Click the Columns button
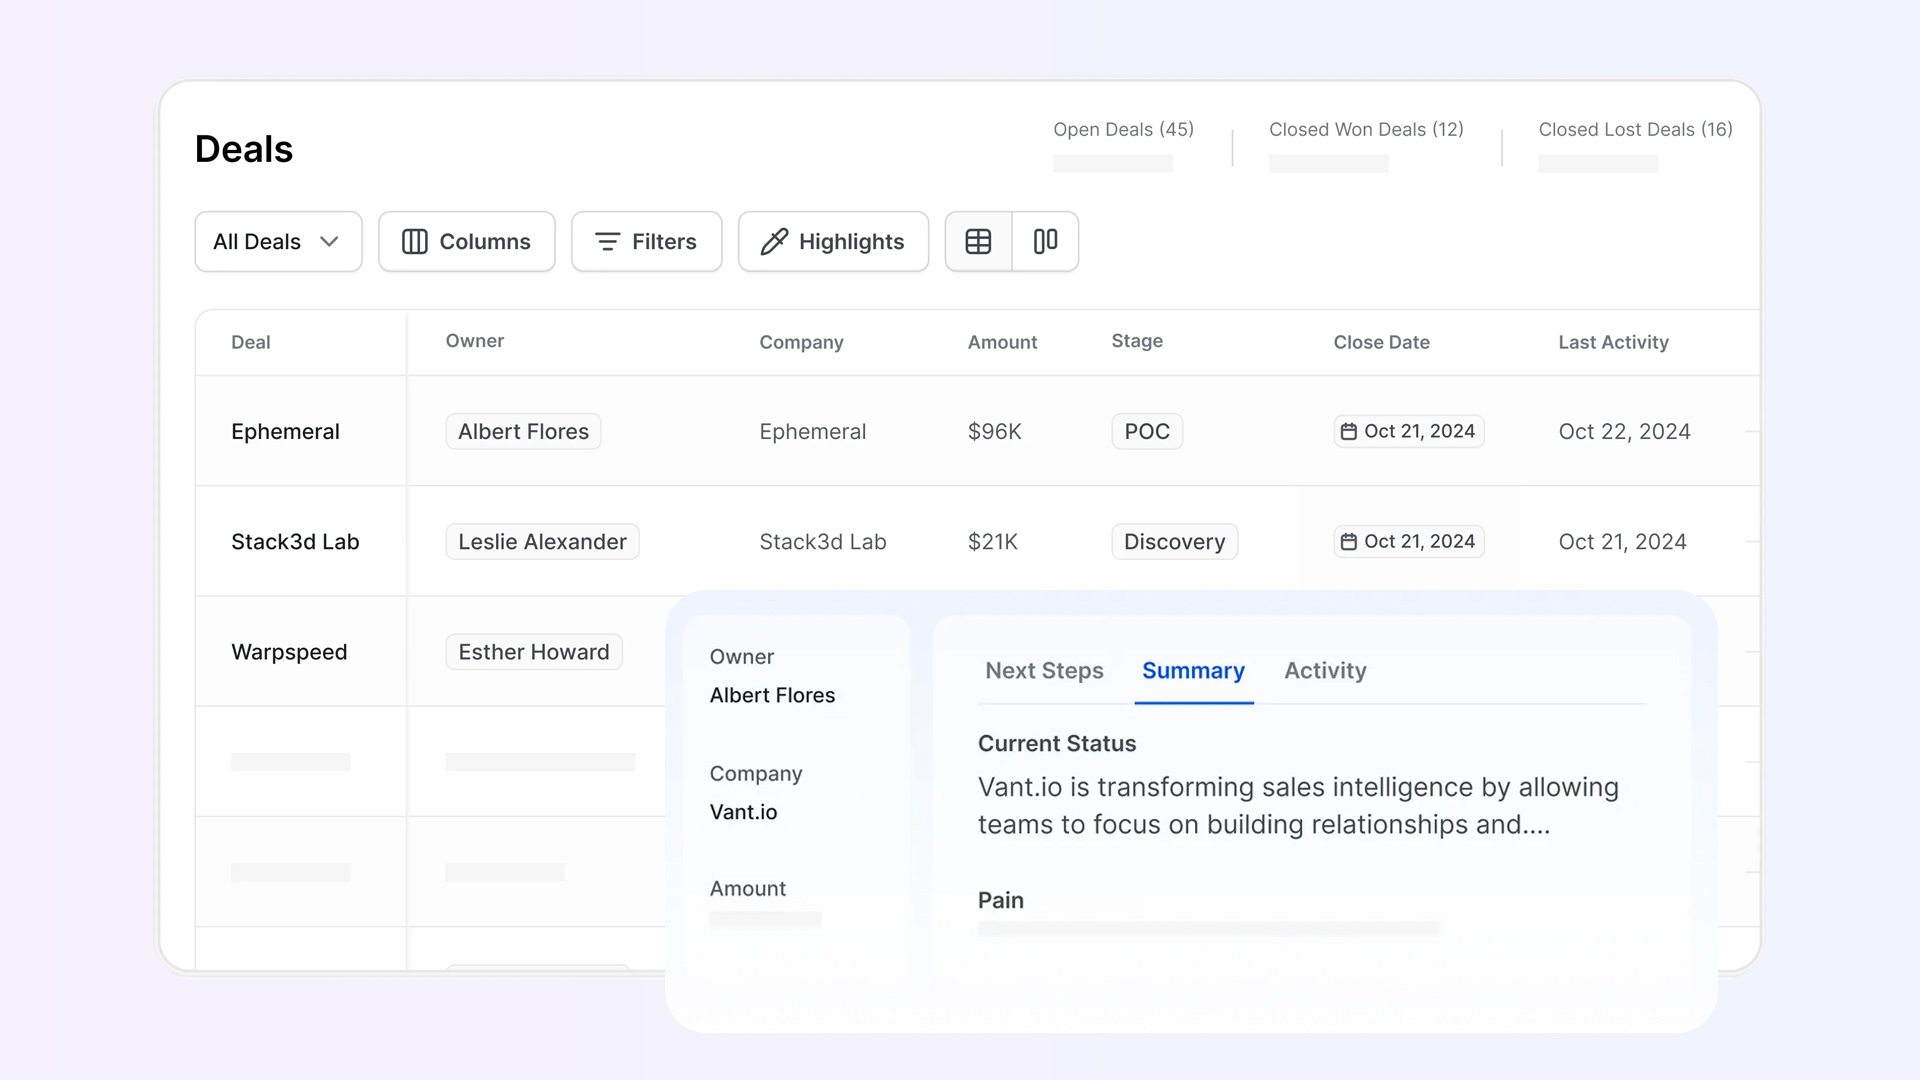This screenshot has width=1920, height=1080. click(x=466, y=241)
